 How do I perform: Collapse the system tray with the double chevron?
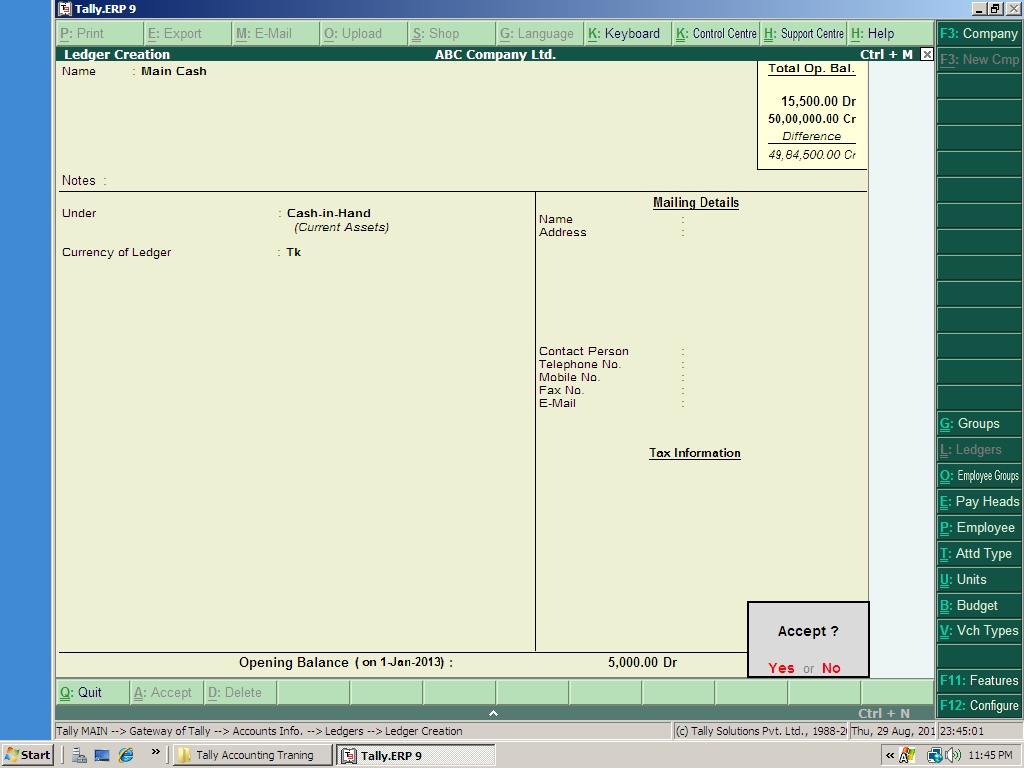point(890,755)
